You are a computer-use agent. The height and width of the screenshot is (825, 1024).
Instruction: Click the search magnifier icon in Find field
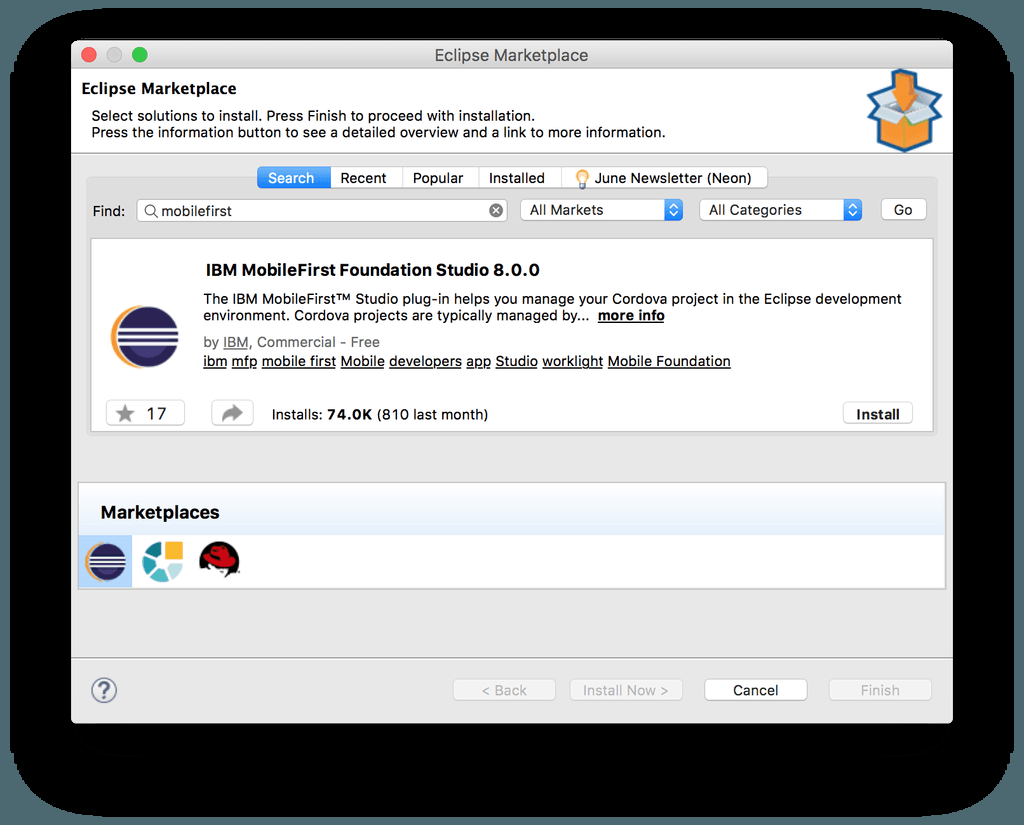151,211
